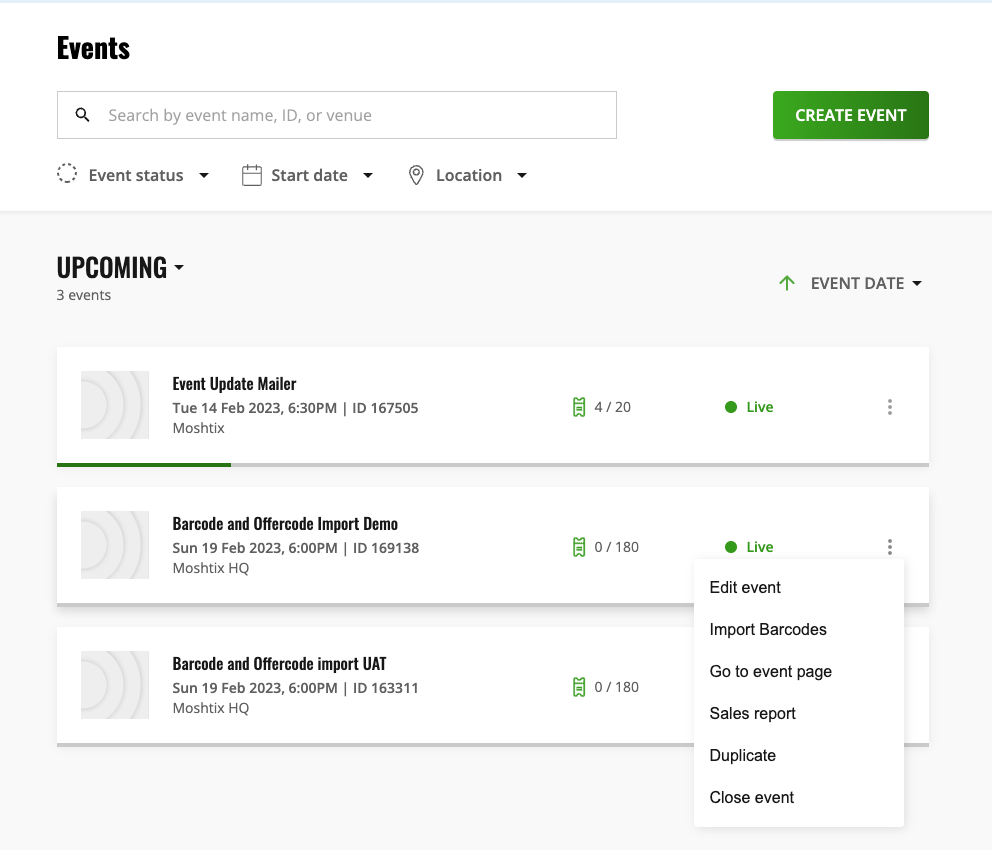Open the kebab menu for Event Update Mailer
Image resolution: width=992 pixels, height=850 pixels.
(889, 407)
